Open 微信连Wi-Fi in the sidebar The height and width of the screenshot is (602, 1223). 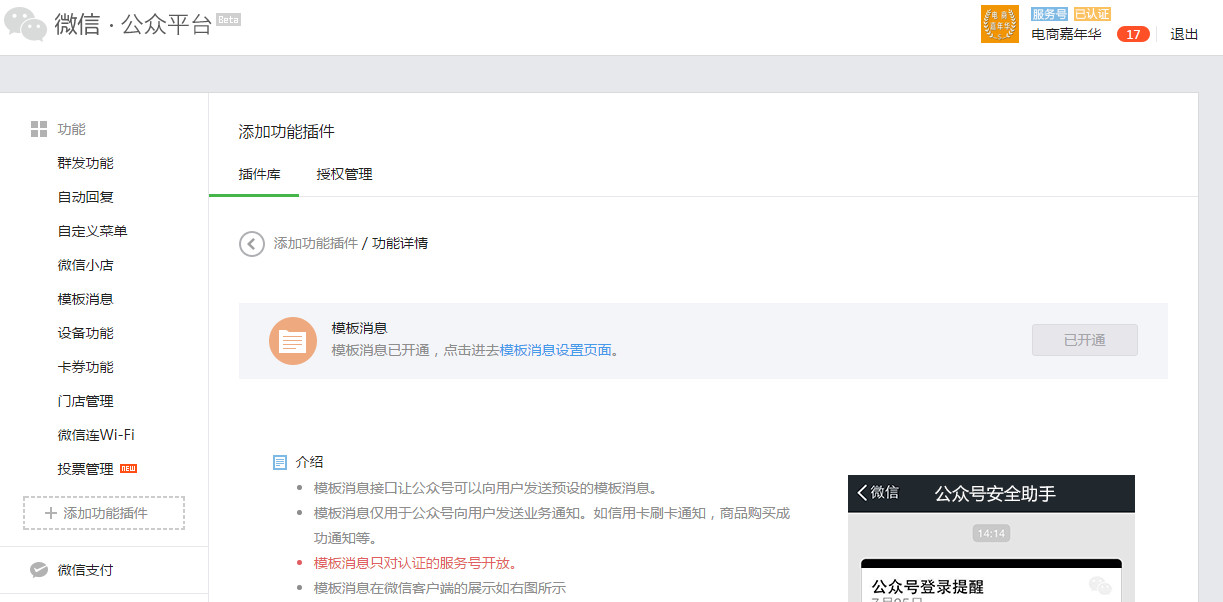click(x=96, y=435)
